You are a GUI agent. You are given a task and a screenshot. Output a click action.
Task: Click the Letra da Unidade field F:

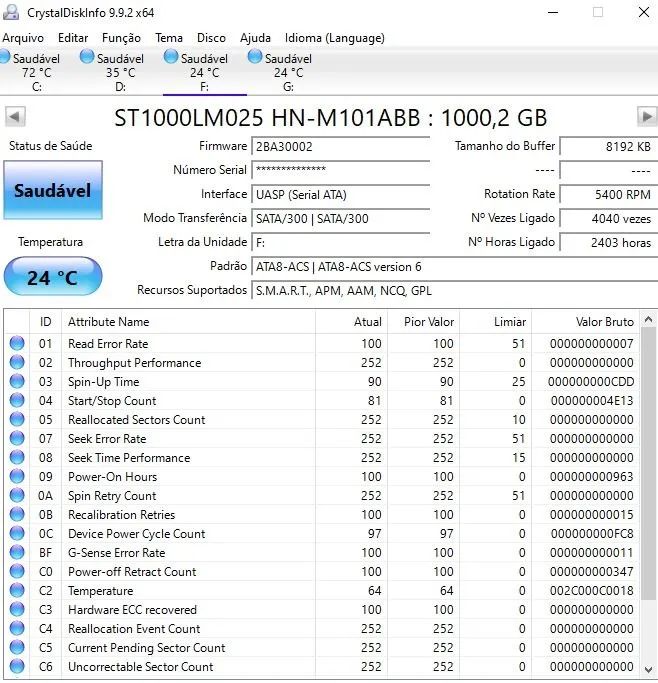341,242
